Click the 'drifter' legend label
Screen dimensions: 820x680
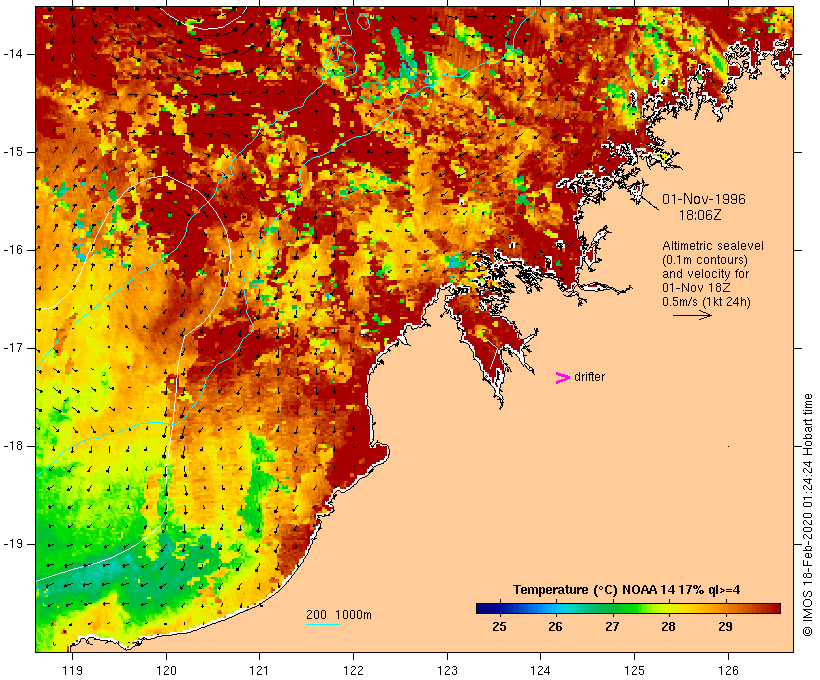(x=589, y=377)
